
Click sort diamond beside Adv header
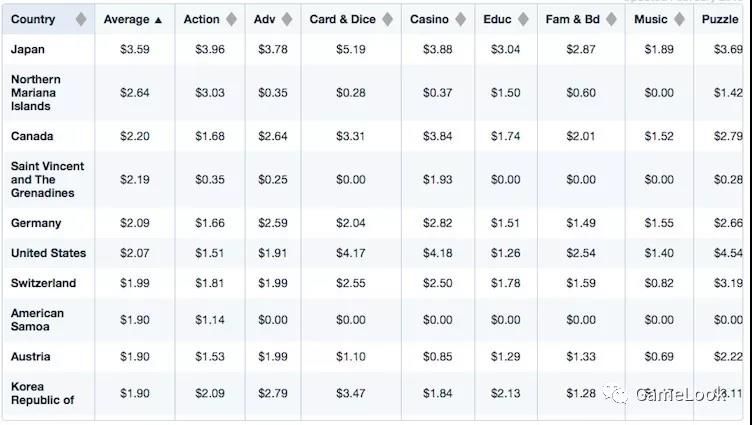(x=287, y=19)
